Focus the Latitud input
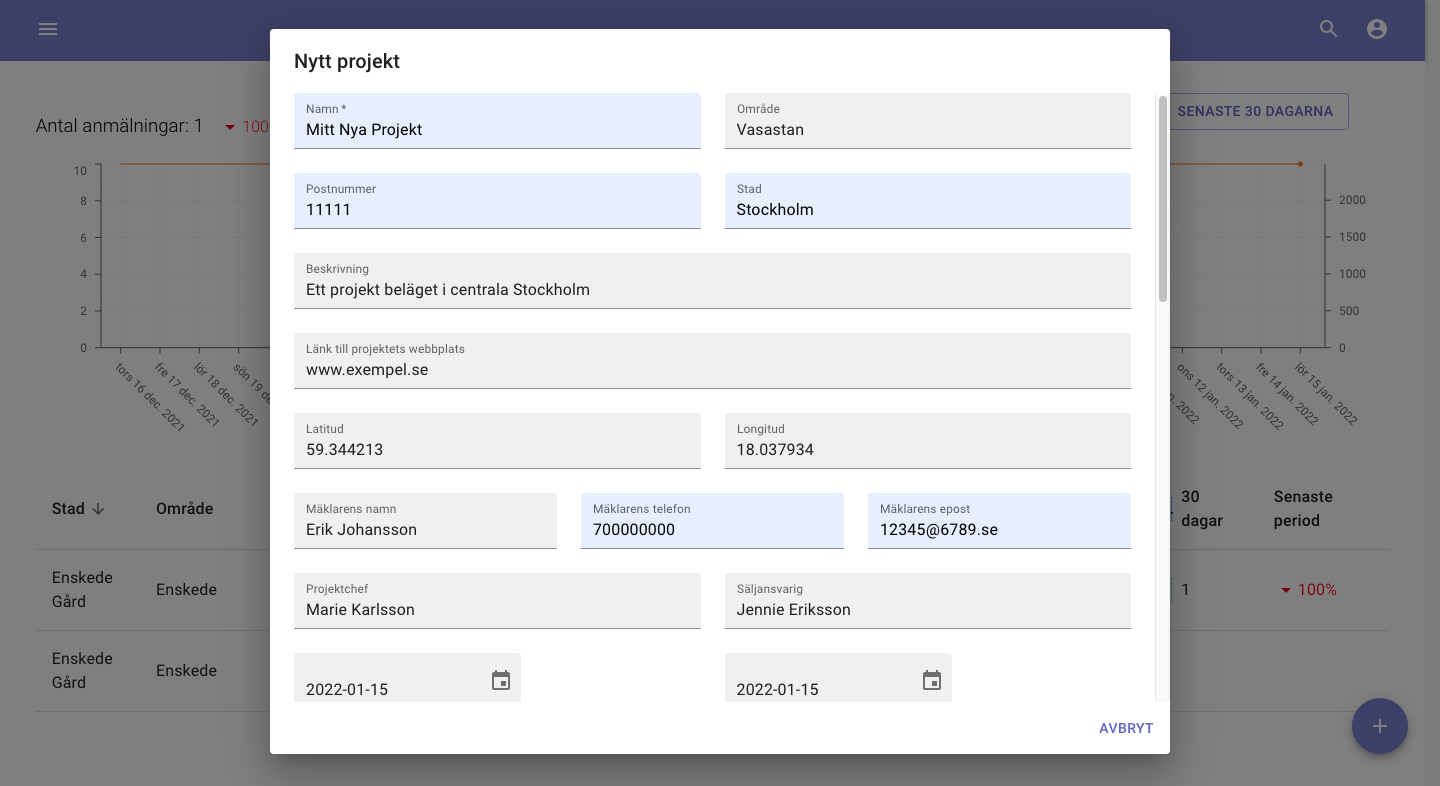Screen dimensions: 1440x786 497,449
